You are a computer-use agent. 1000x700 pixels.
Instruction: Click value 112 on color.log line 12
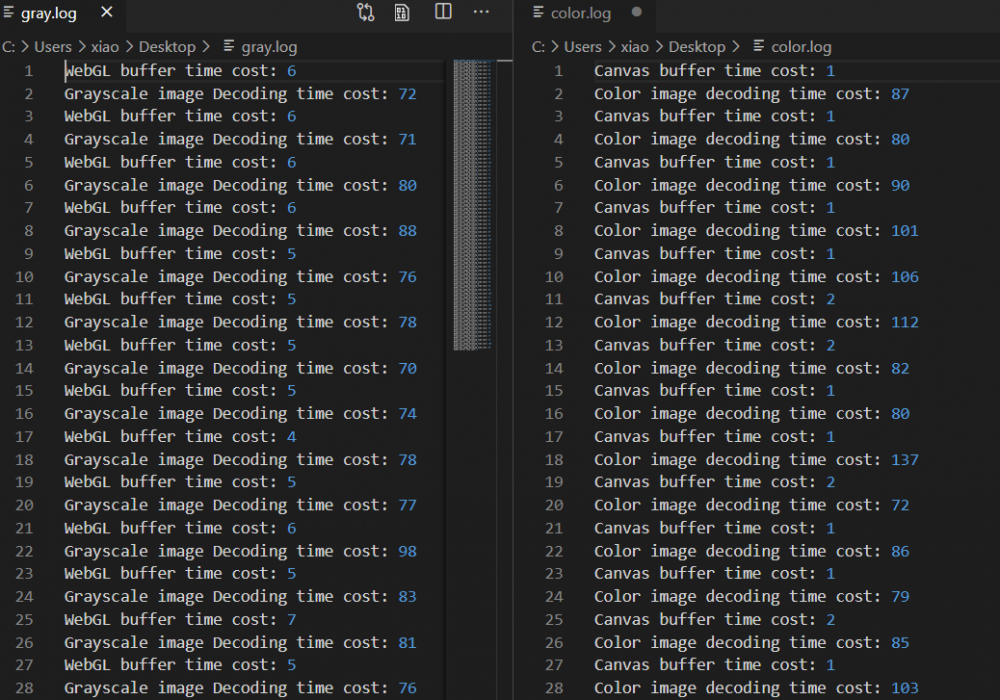[x=904, y=322]
